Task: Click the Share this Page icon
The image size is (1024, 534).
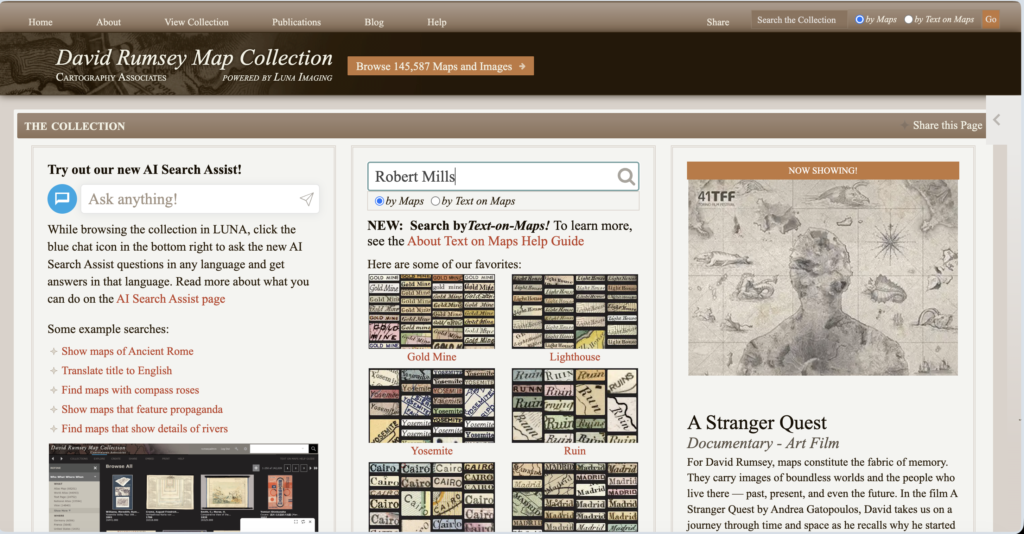Action: click(x=905, y=126)
